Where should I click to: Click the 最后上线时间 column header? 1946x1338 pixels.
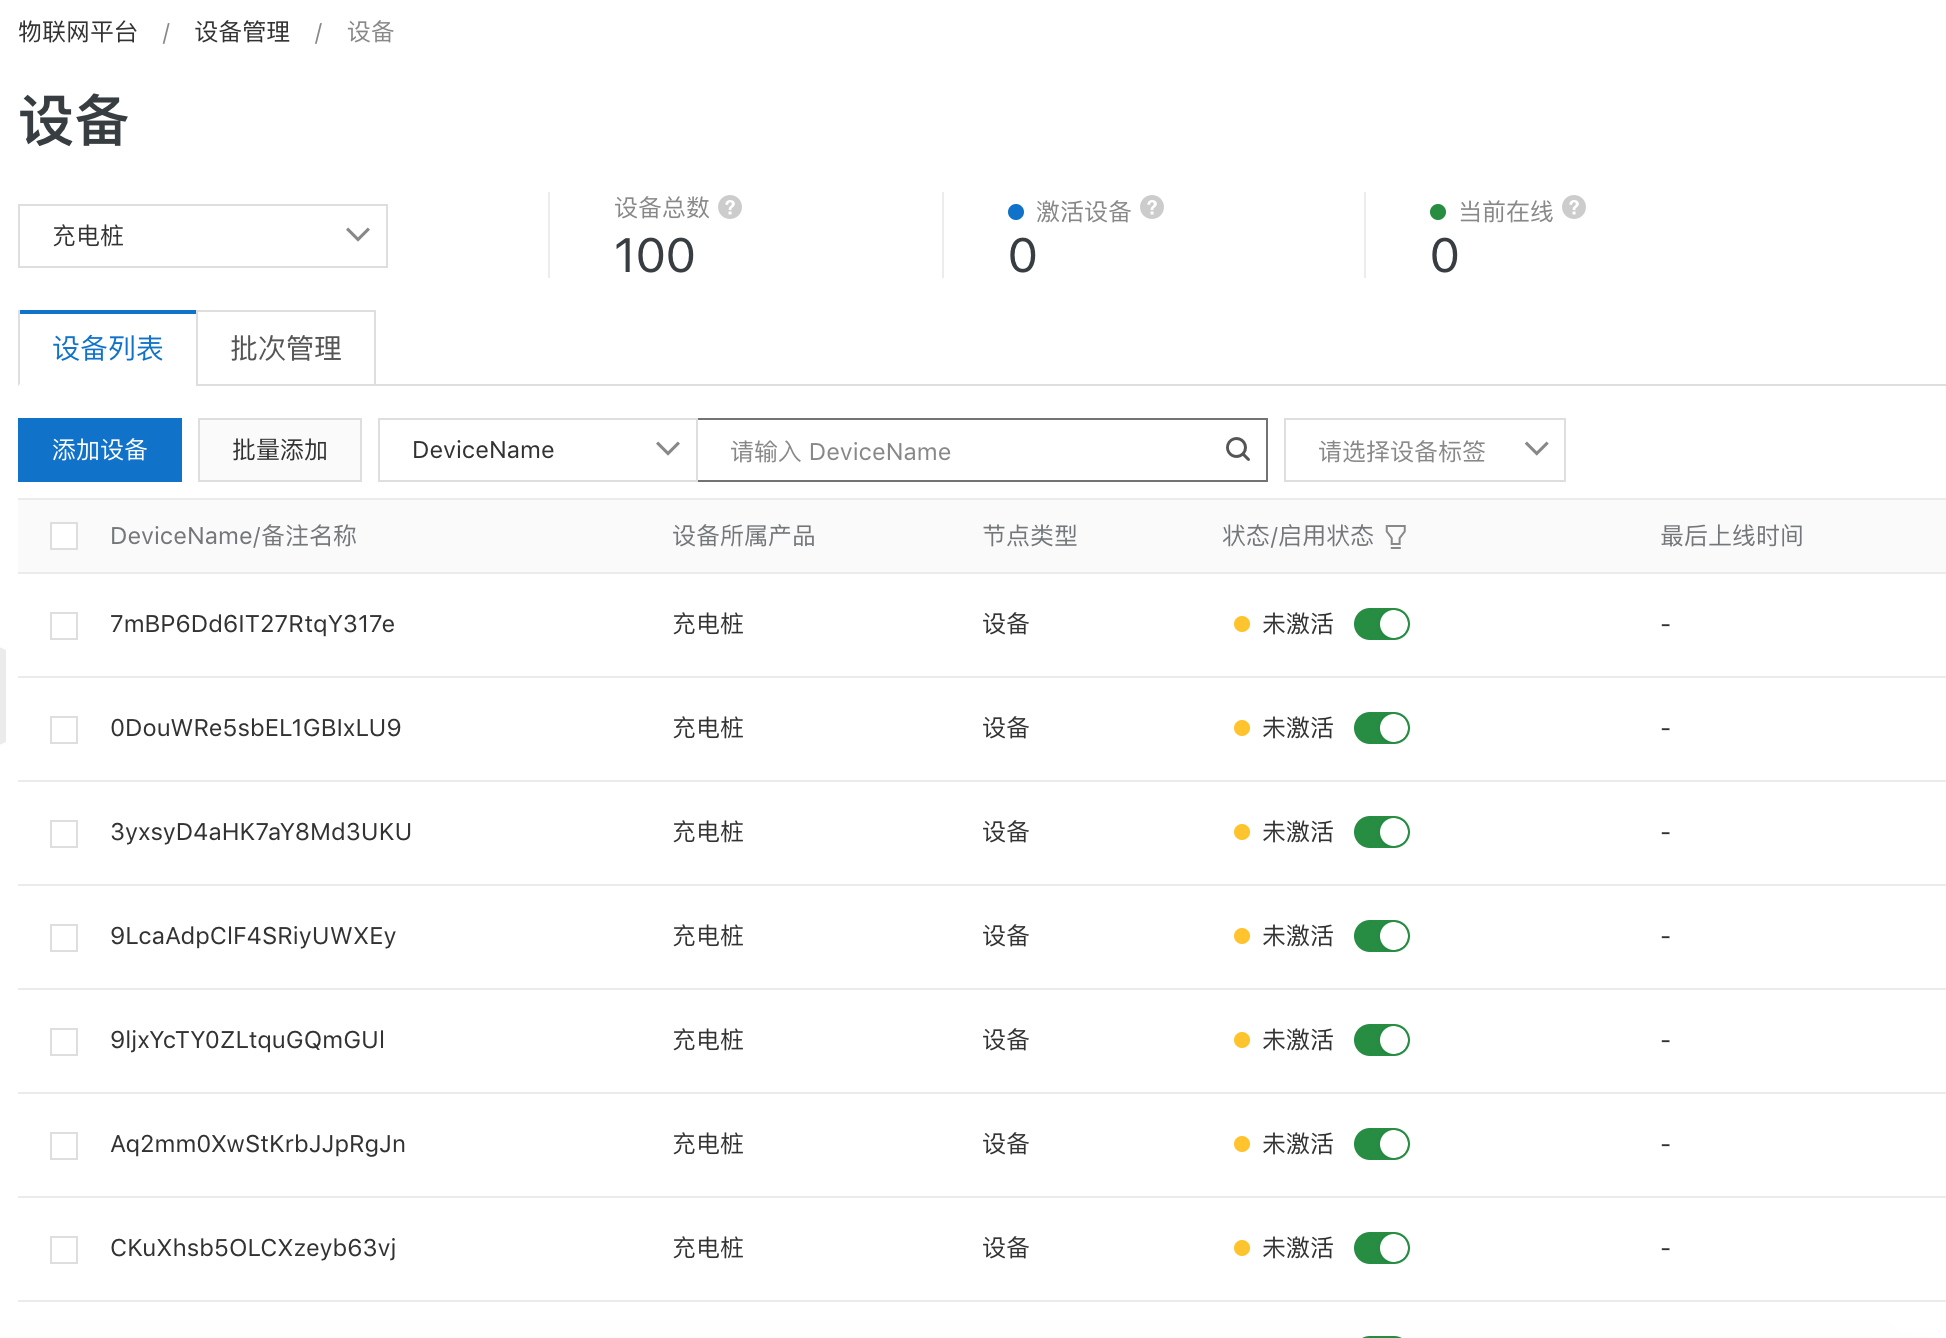click(1732, 536)
